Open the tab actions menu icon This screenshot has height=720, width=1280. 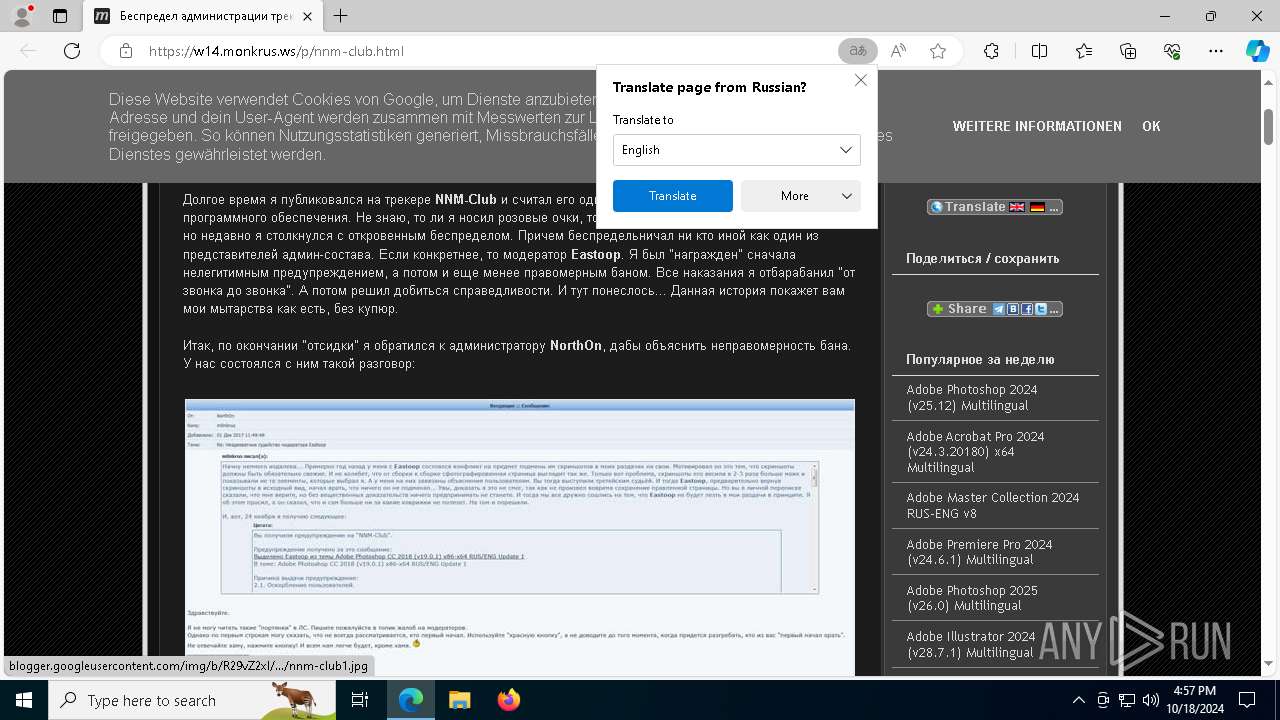coord(60,16)
